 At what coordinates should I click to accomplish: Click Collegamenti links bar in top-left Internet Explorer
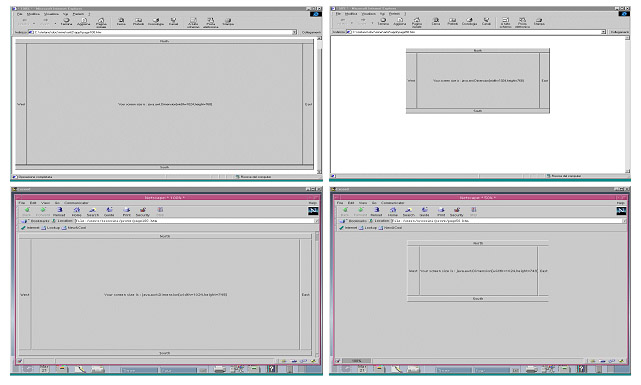(x=311, y=32)
